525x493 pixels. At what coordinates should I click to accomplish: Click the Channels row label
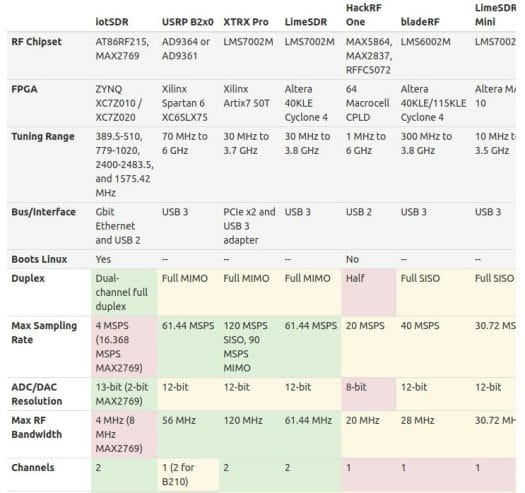coord(32,468)
